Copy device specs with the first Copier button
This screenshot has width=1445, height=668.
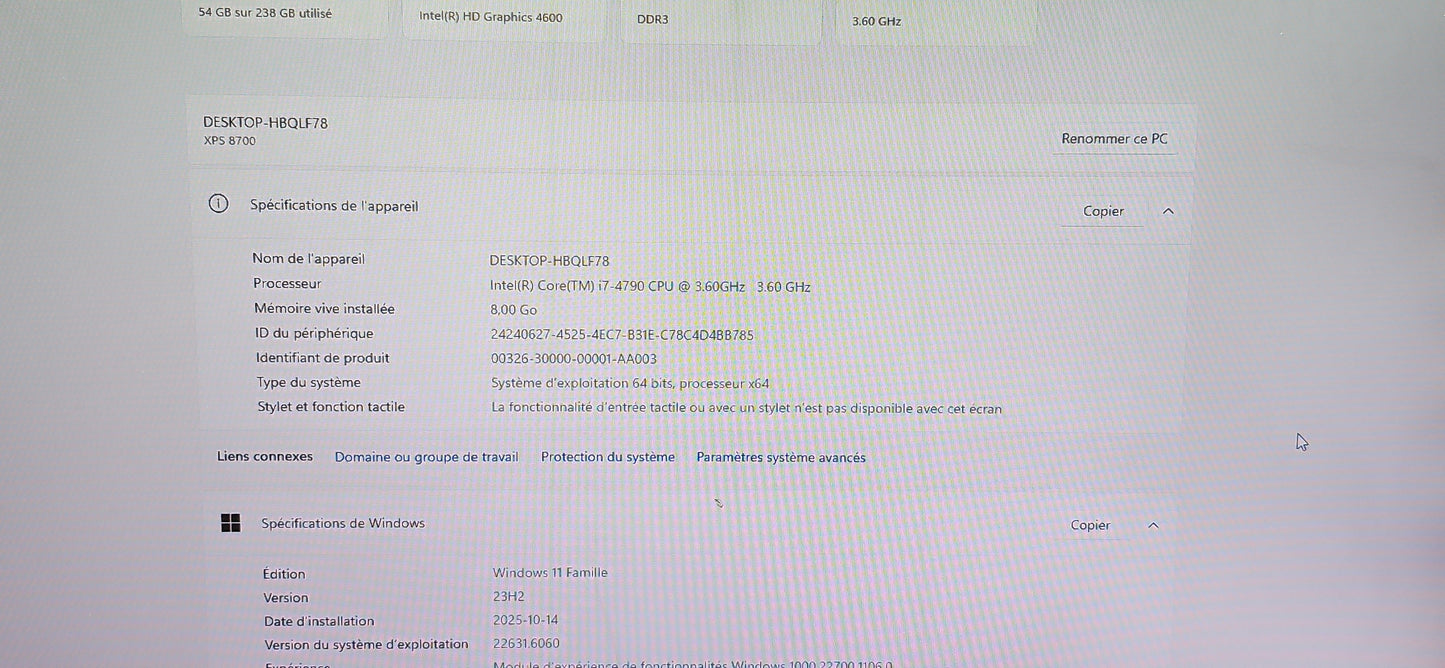point(1102,211)
